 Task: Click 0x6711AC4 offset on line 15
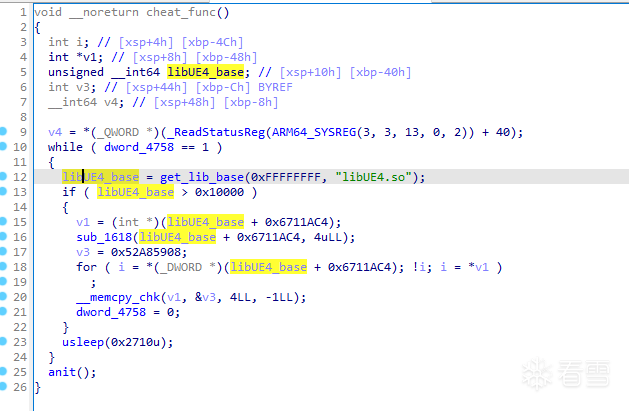(x=296, y=222)
